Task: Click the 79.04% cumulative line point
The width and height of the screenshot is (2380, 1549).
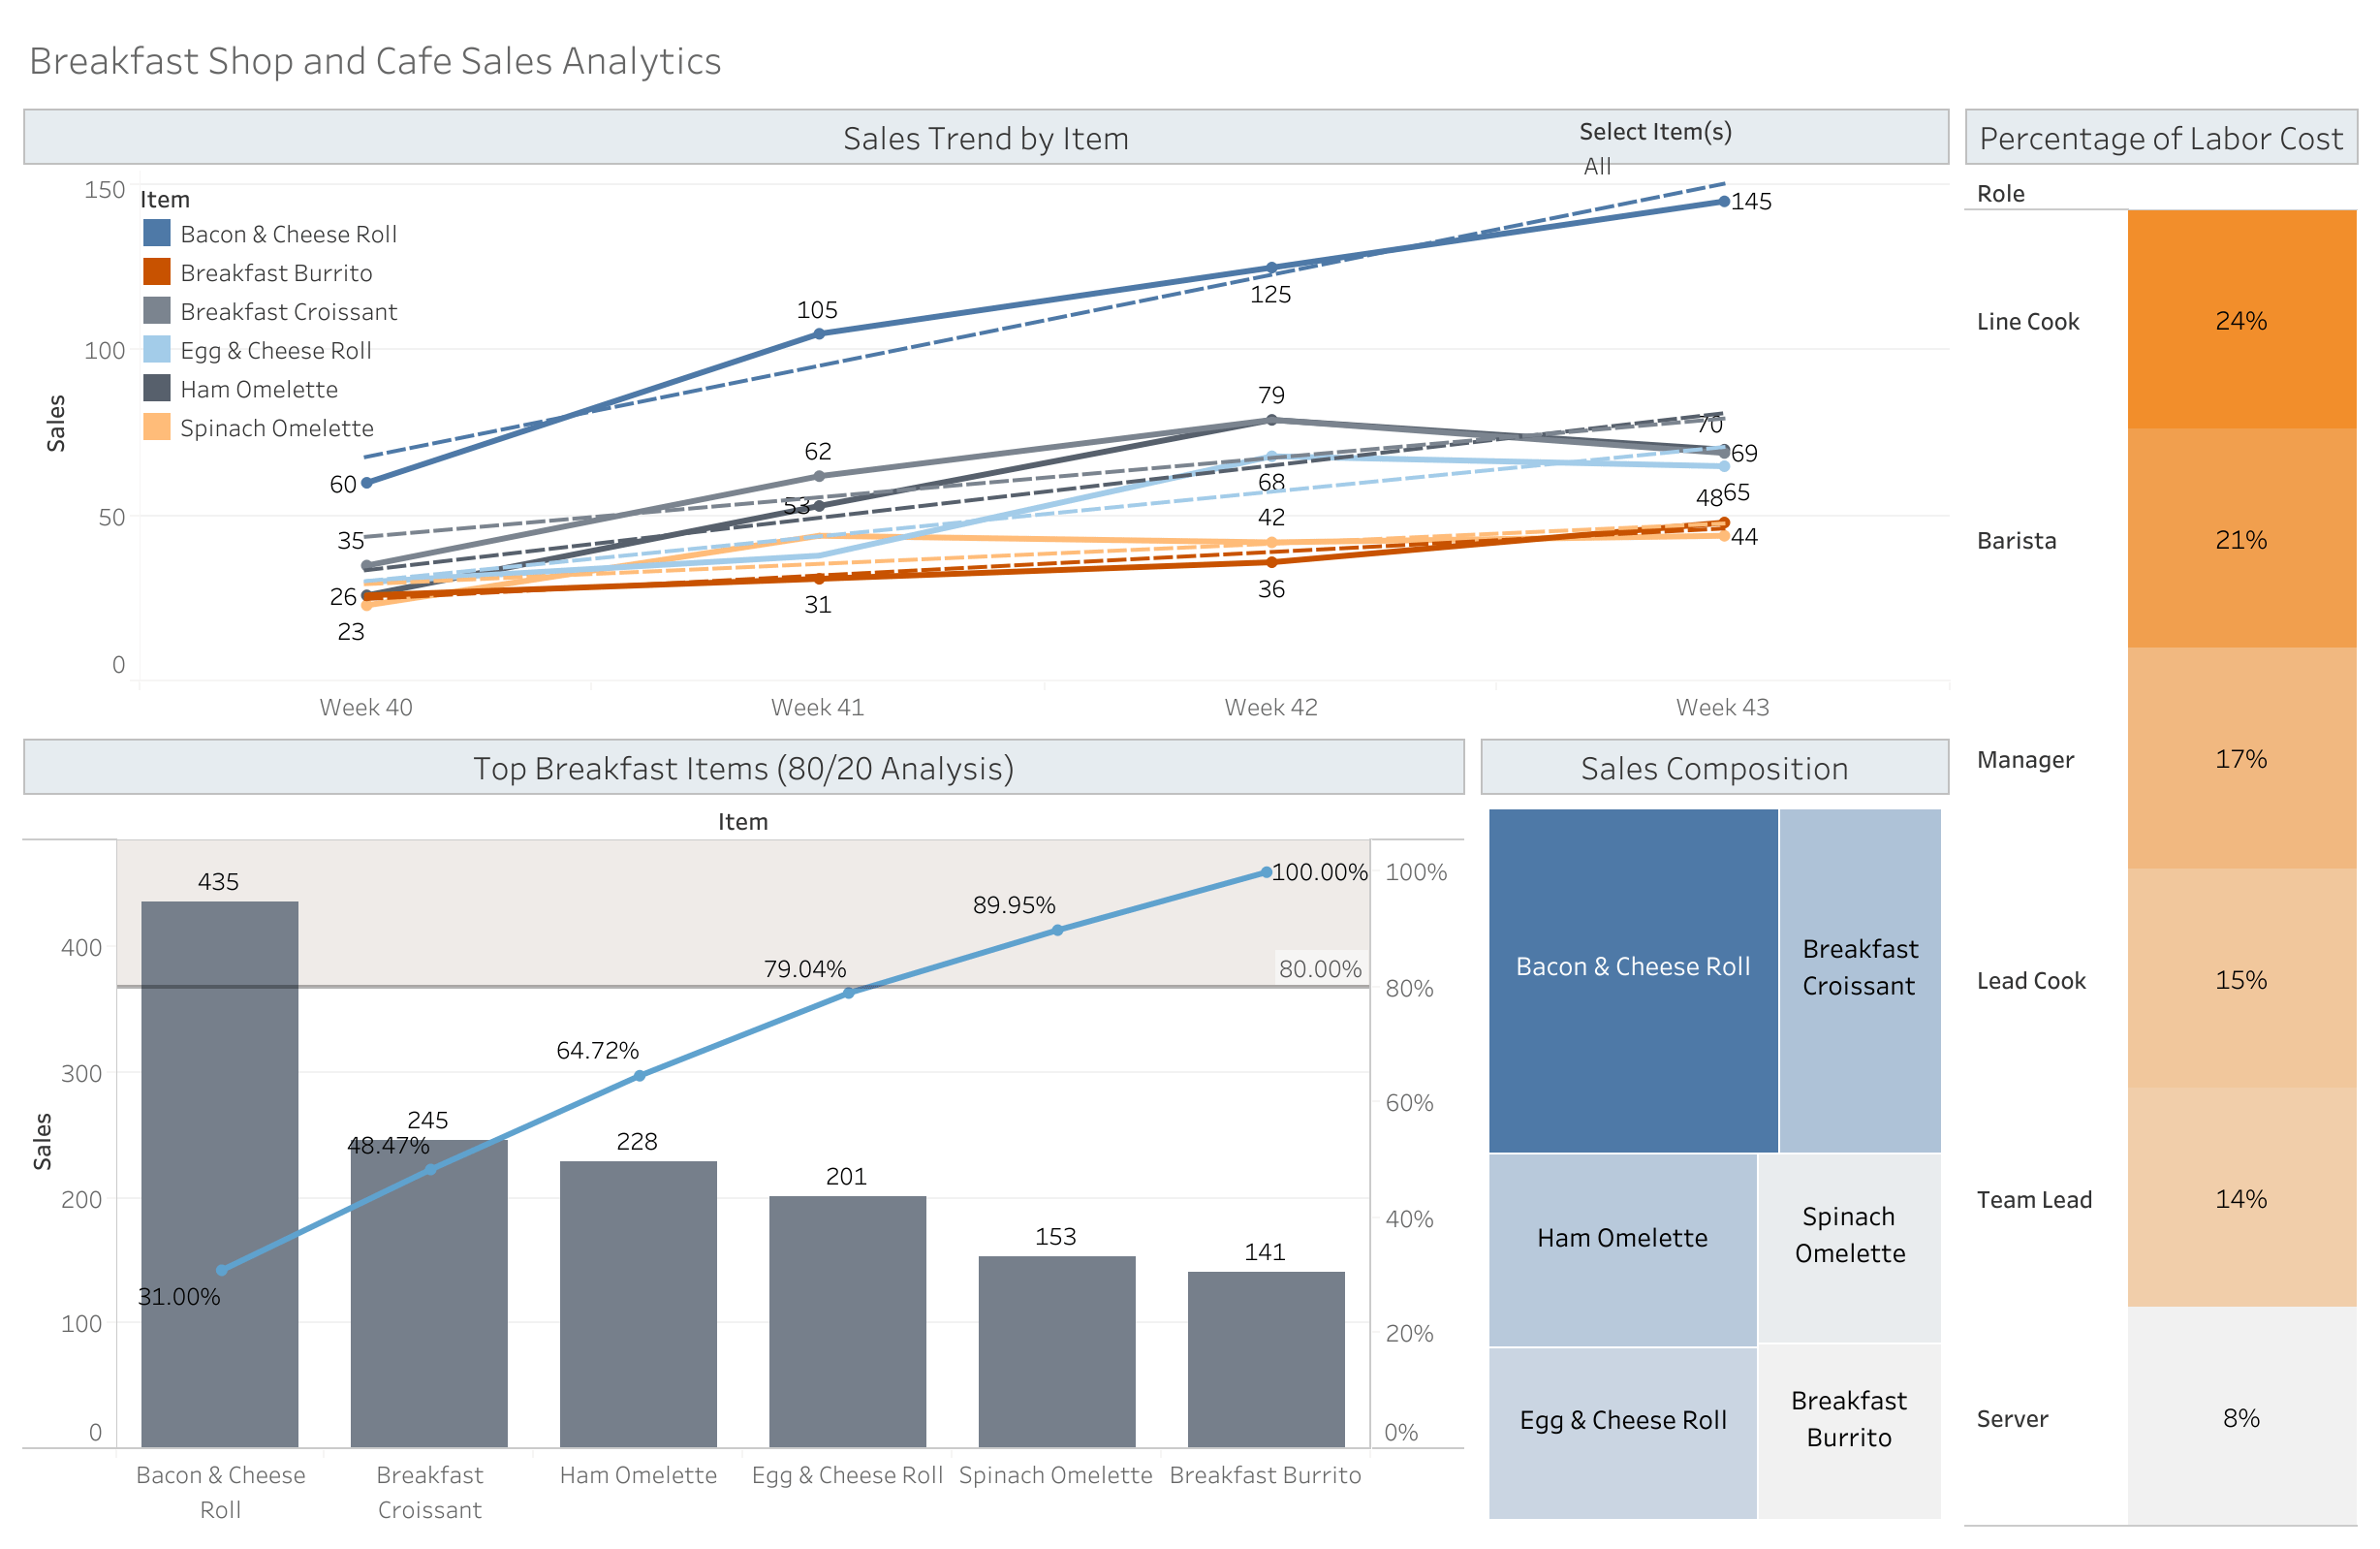Action: click(x=849, y=993)
